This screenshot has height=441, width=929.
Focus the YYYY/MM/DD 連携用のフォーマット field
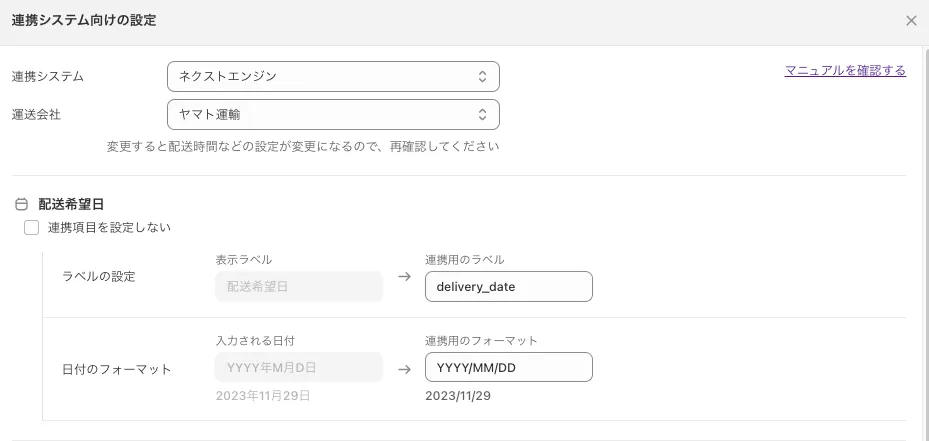(508, 367)
